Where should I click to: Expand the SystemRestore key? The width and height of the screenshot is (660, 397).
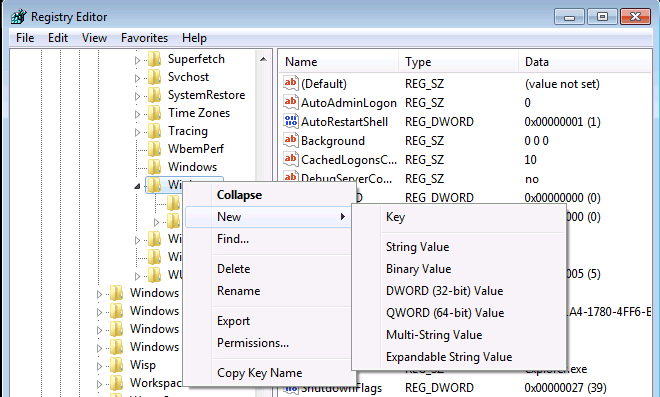click(137, 96)
